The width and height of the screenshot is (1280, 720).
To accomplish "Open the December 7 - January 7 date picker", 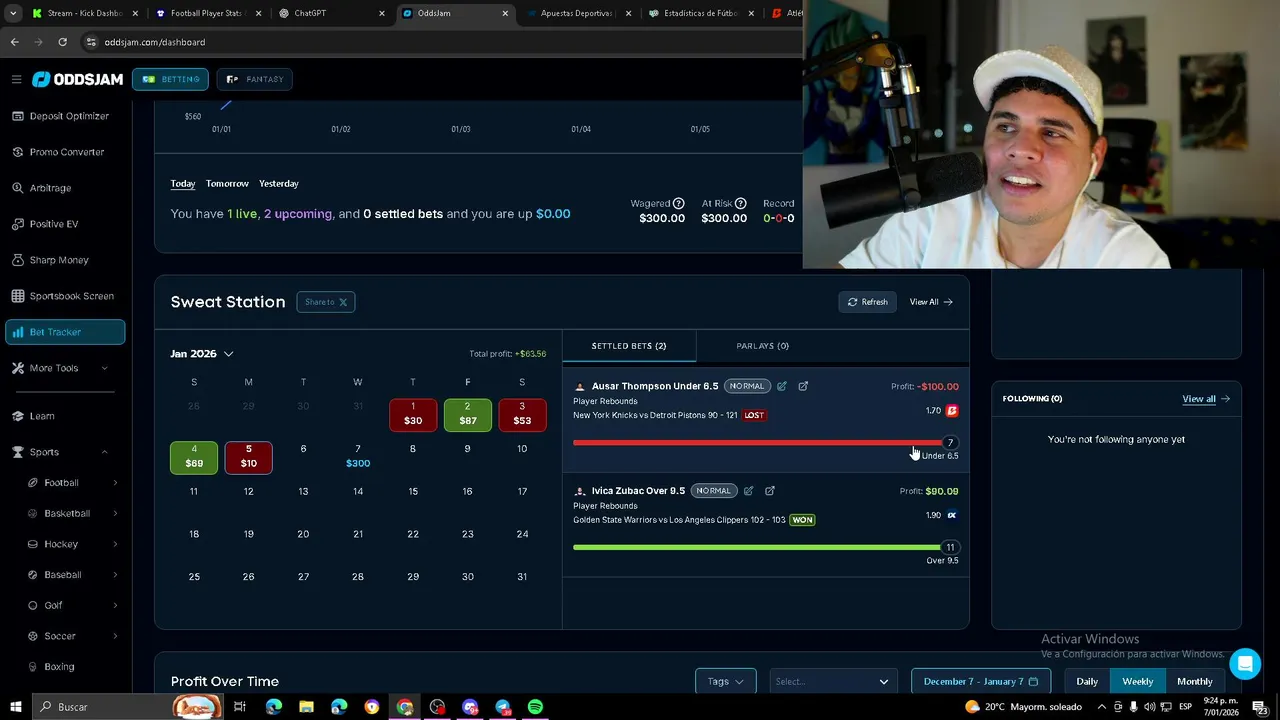I will tap(981, 681).
